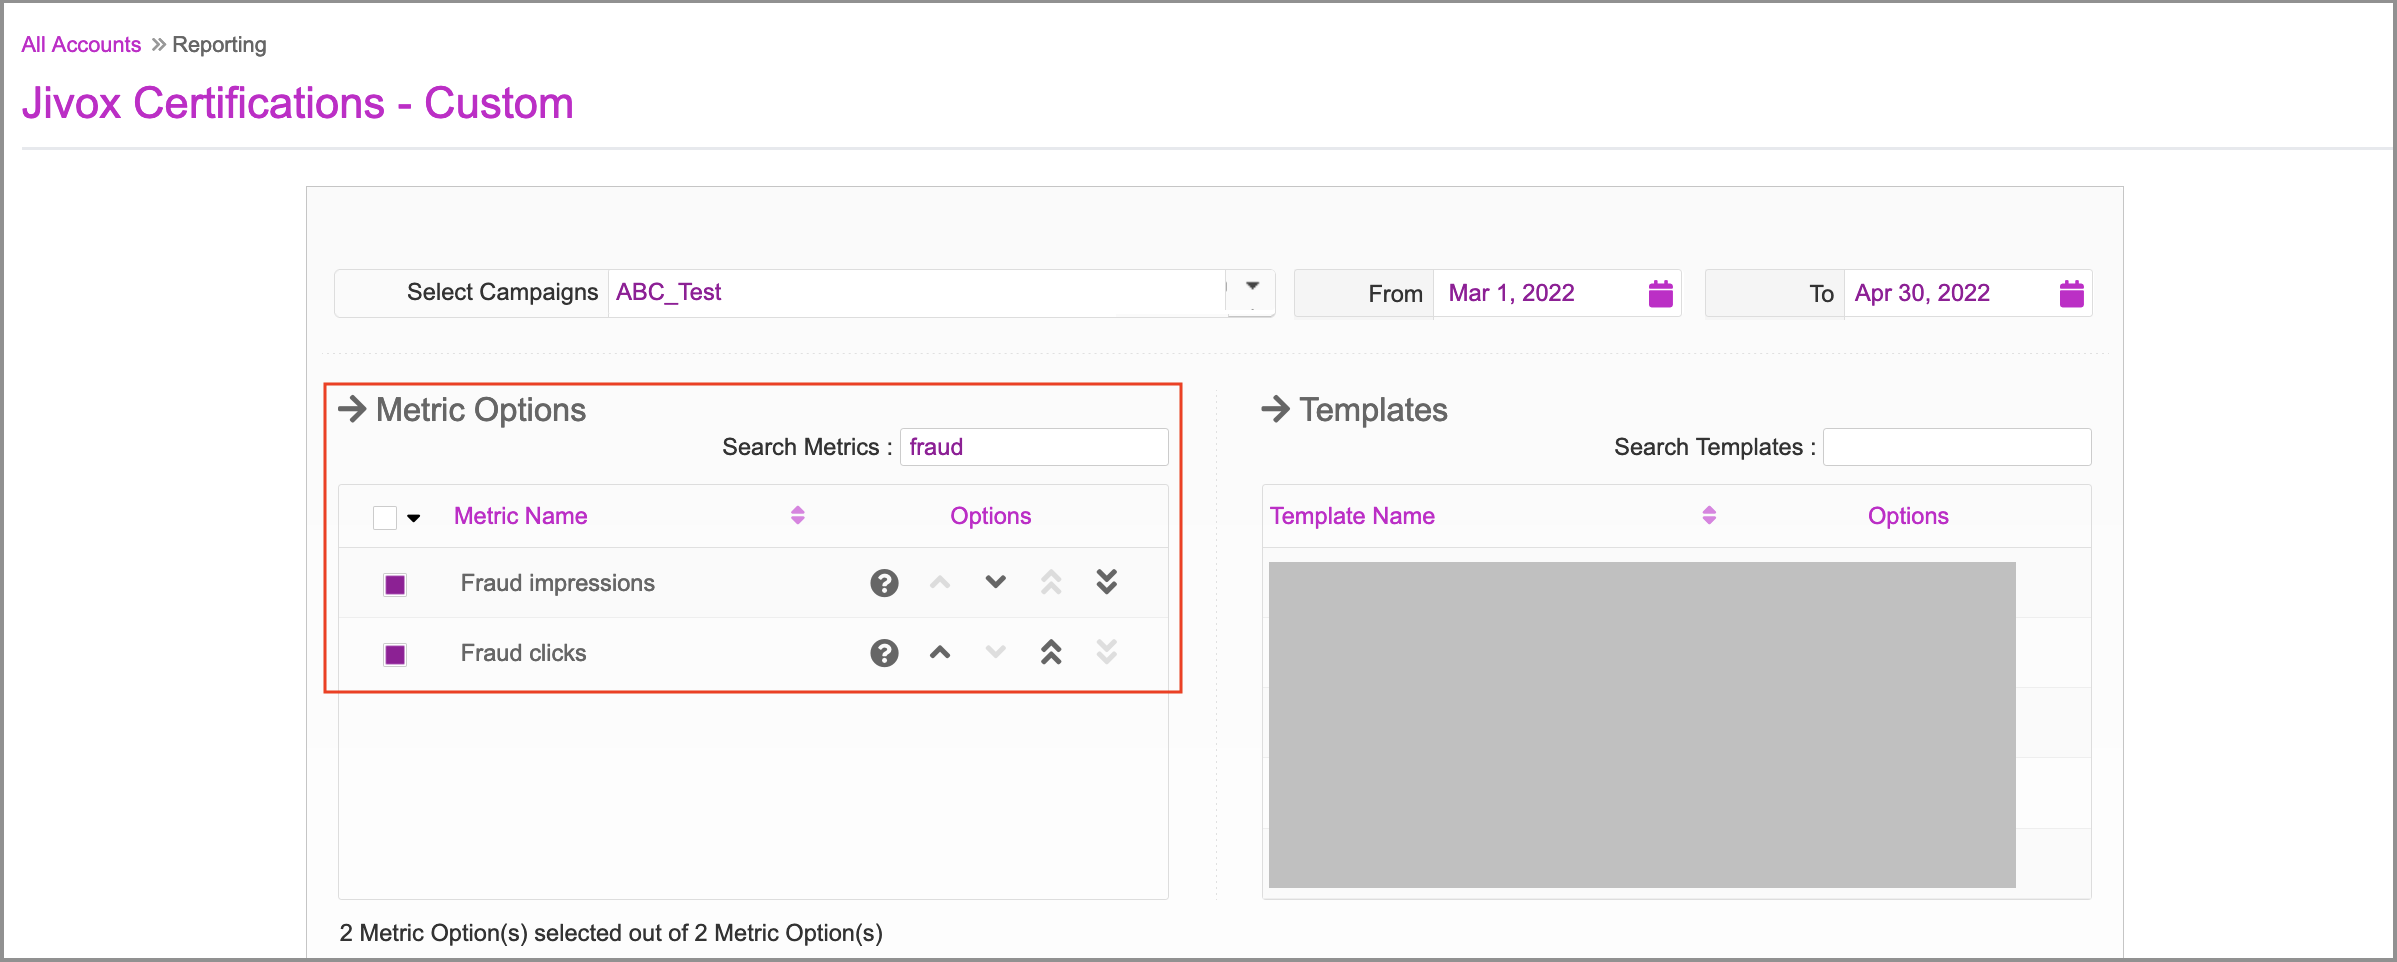Sort metrics using Metric Name sort arrows
2397x962 pixels.
797,515
